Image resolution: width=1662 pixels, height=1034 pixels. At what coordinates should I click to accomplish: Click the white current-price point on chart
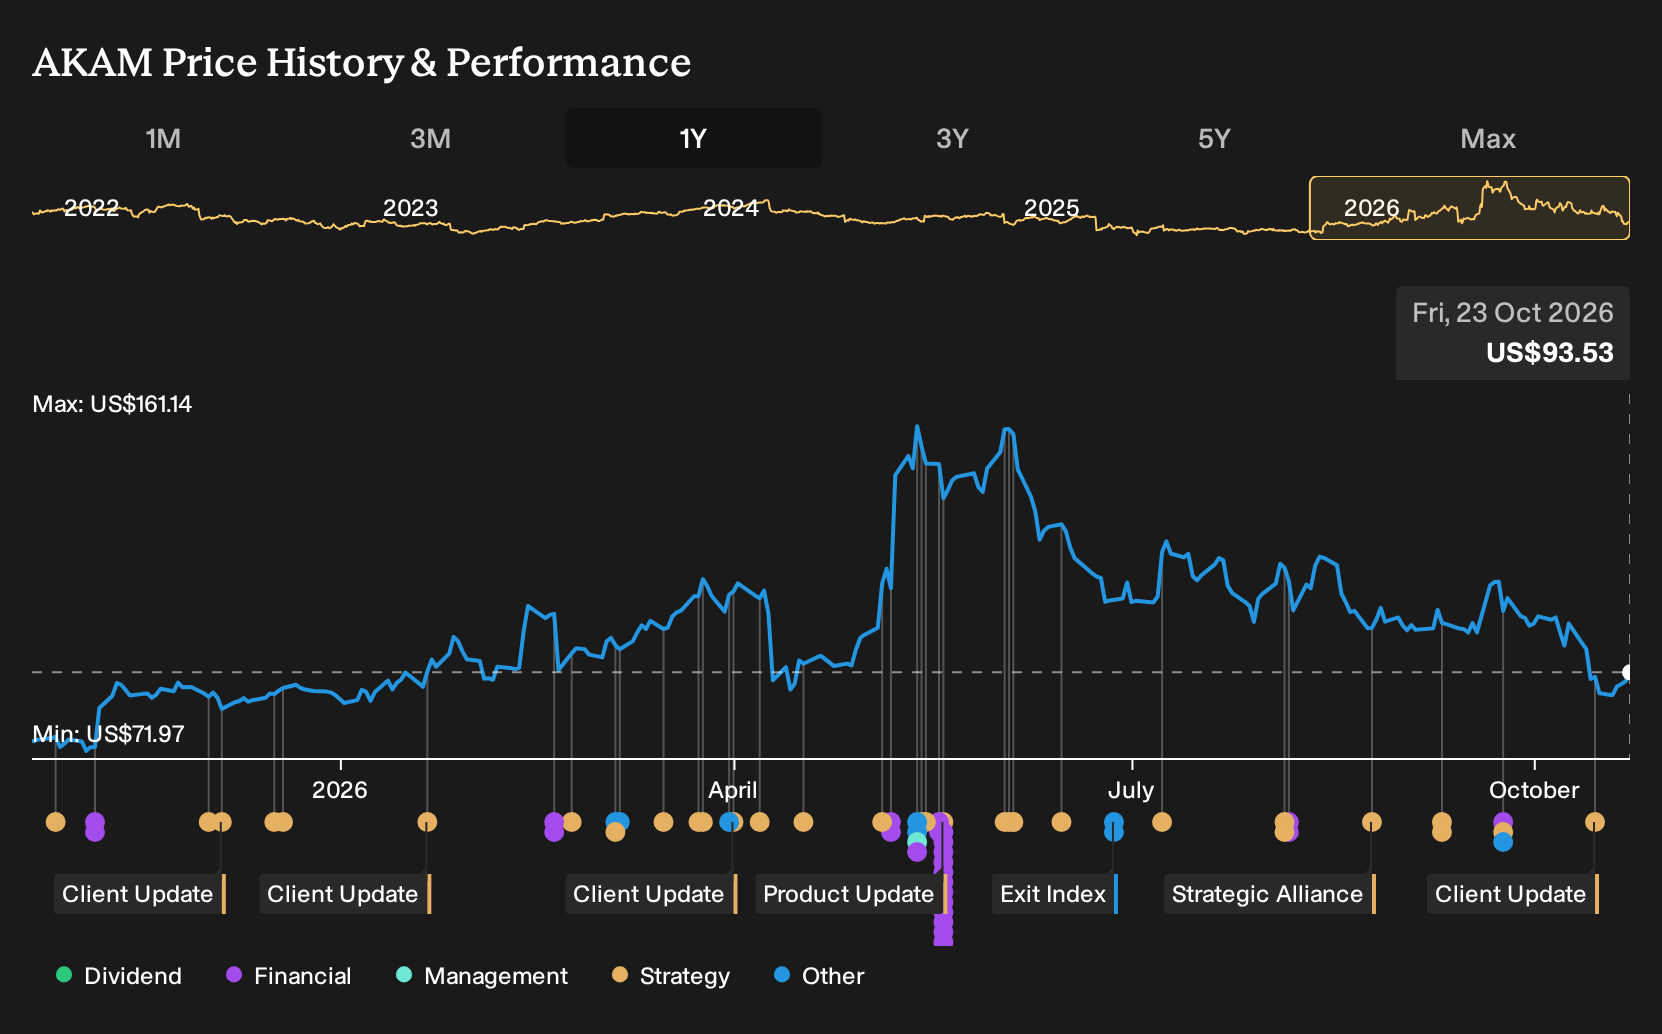click(1627, 672)
